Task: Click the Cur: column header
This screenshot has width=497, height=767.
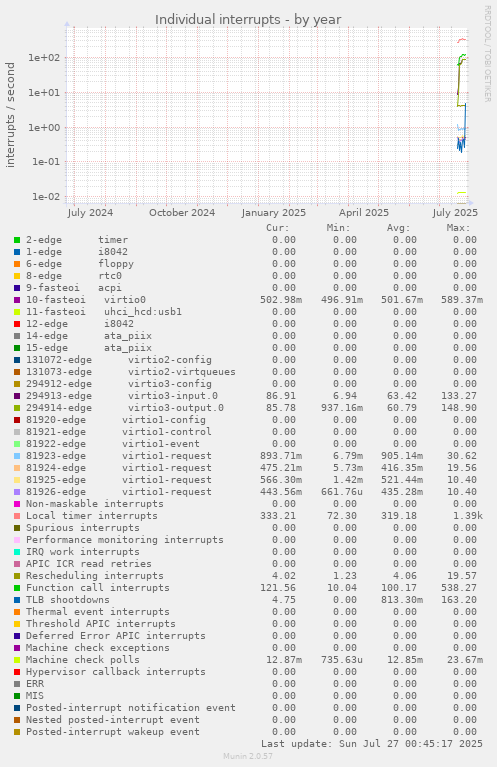Action: 278,228
